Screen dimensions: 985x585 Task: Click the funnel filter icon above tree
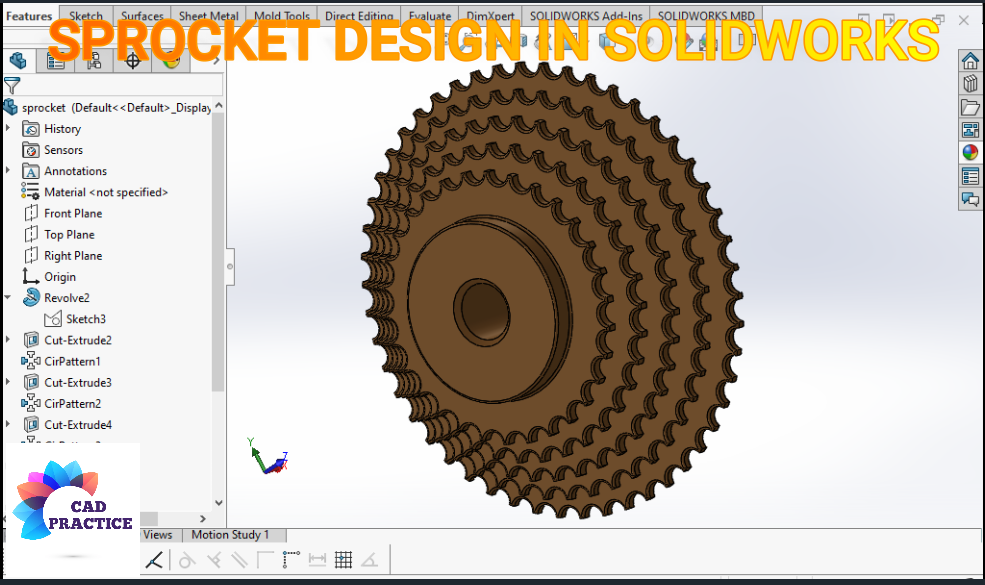pyautogui.click(x=12, y=85)
